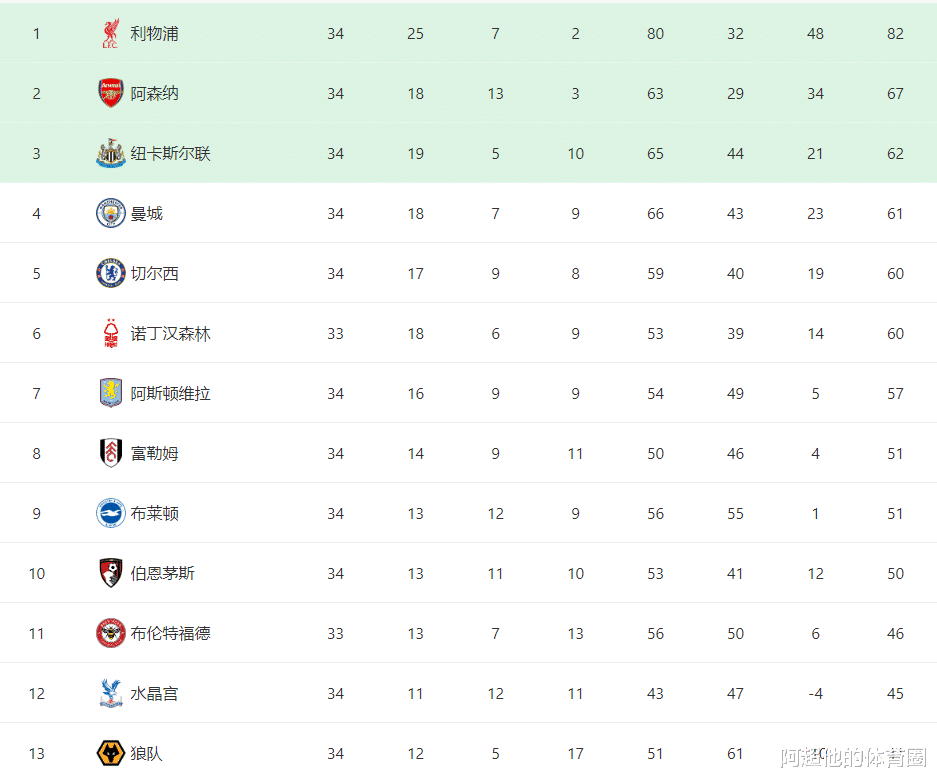
Task: Click the Chelsea club crest icon
Action: pos(110,274)
